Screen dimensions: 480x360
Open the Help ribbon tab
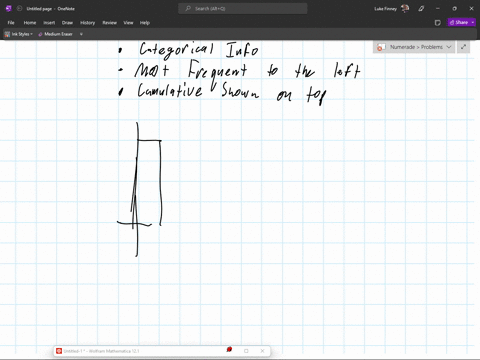click(145, 23)
